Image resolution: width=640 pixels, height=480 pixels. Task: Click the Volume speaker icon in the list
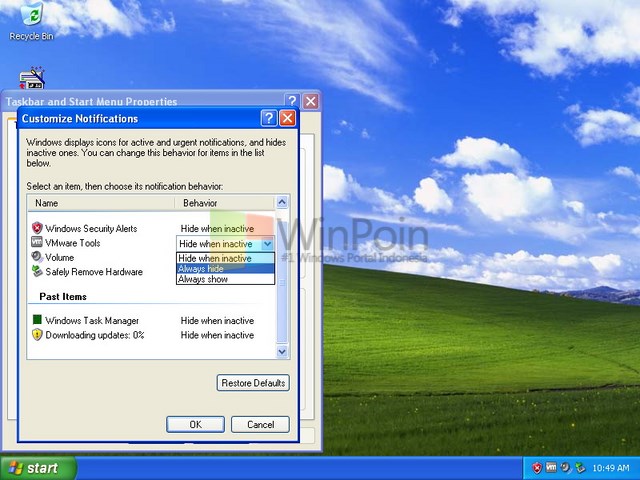point(37,257)
